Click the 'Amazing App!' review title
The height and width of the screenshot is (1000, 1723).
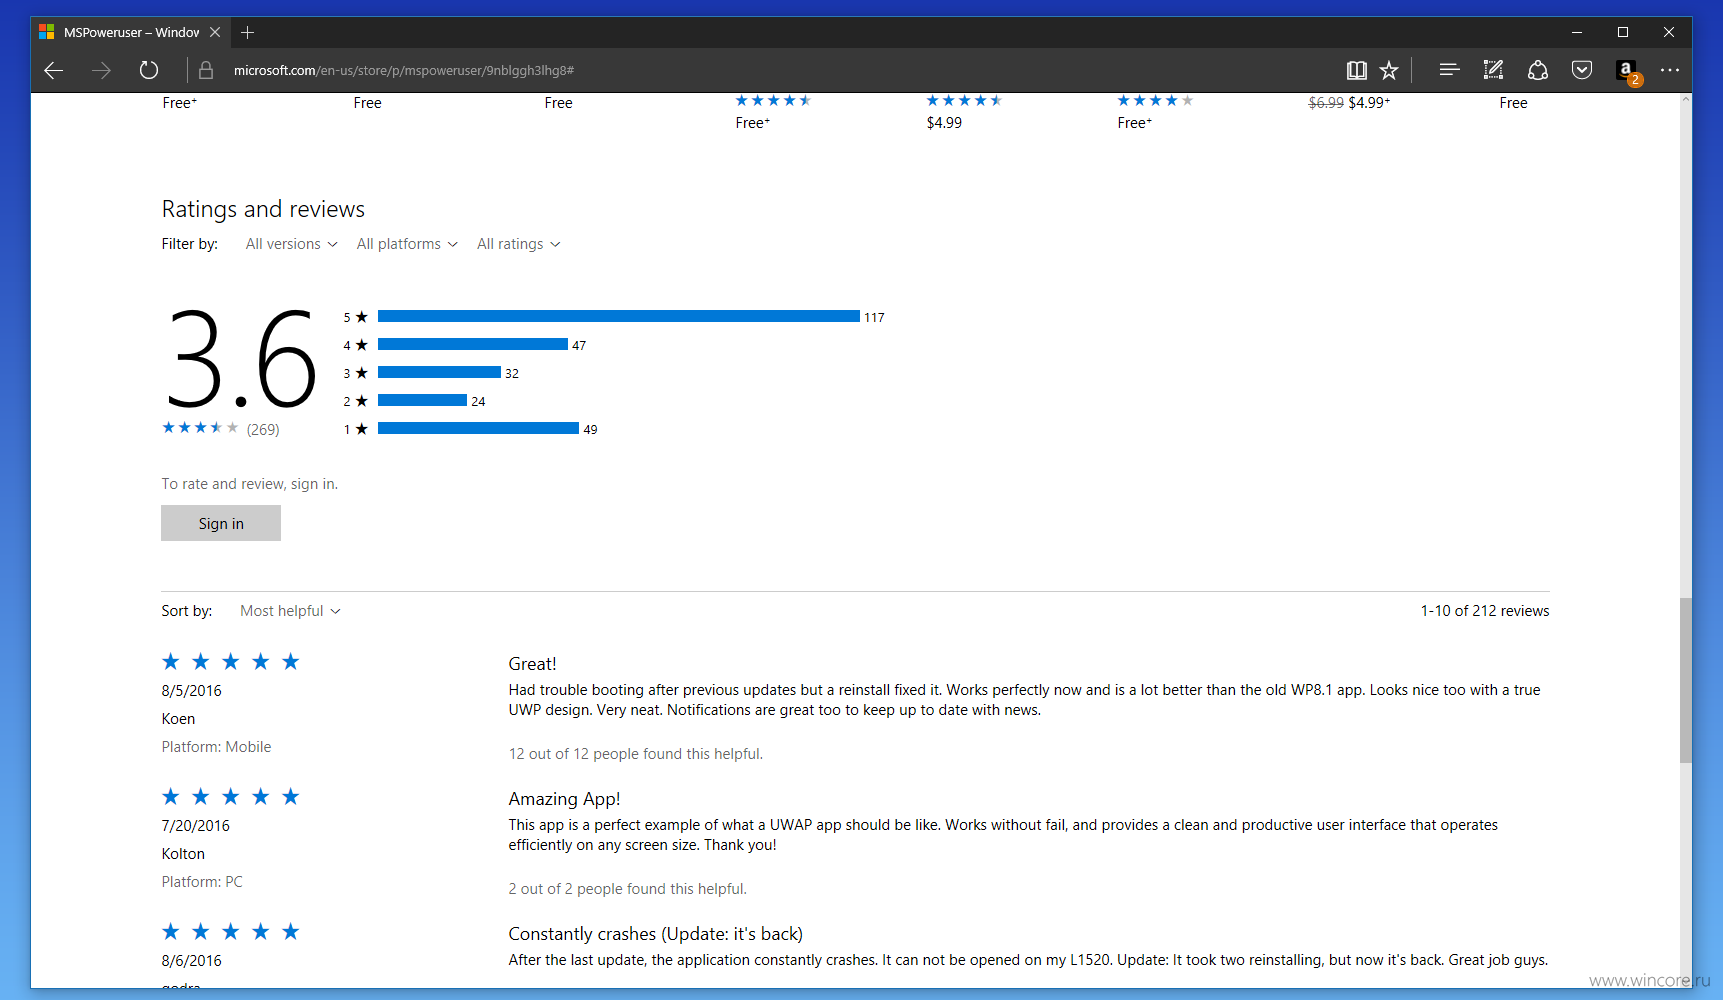[x=564, y=799]
